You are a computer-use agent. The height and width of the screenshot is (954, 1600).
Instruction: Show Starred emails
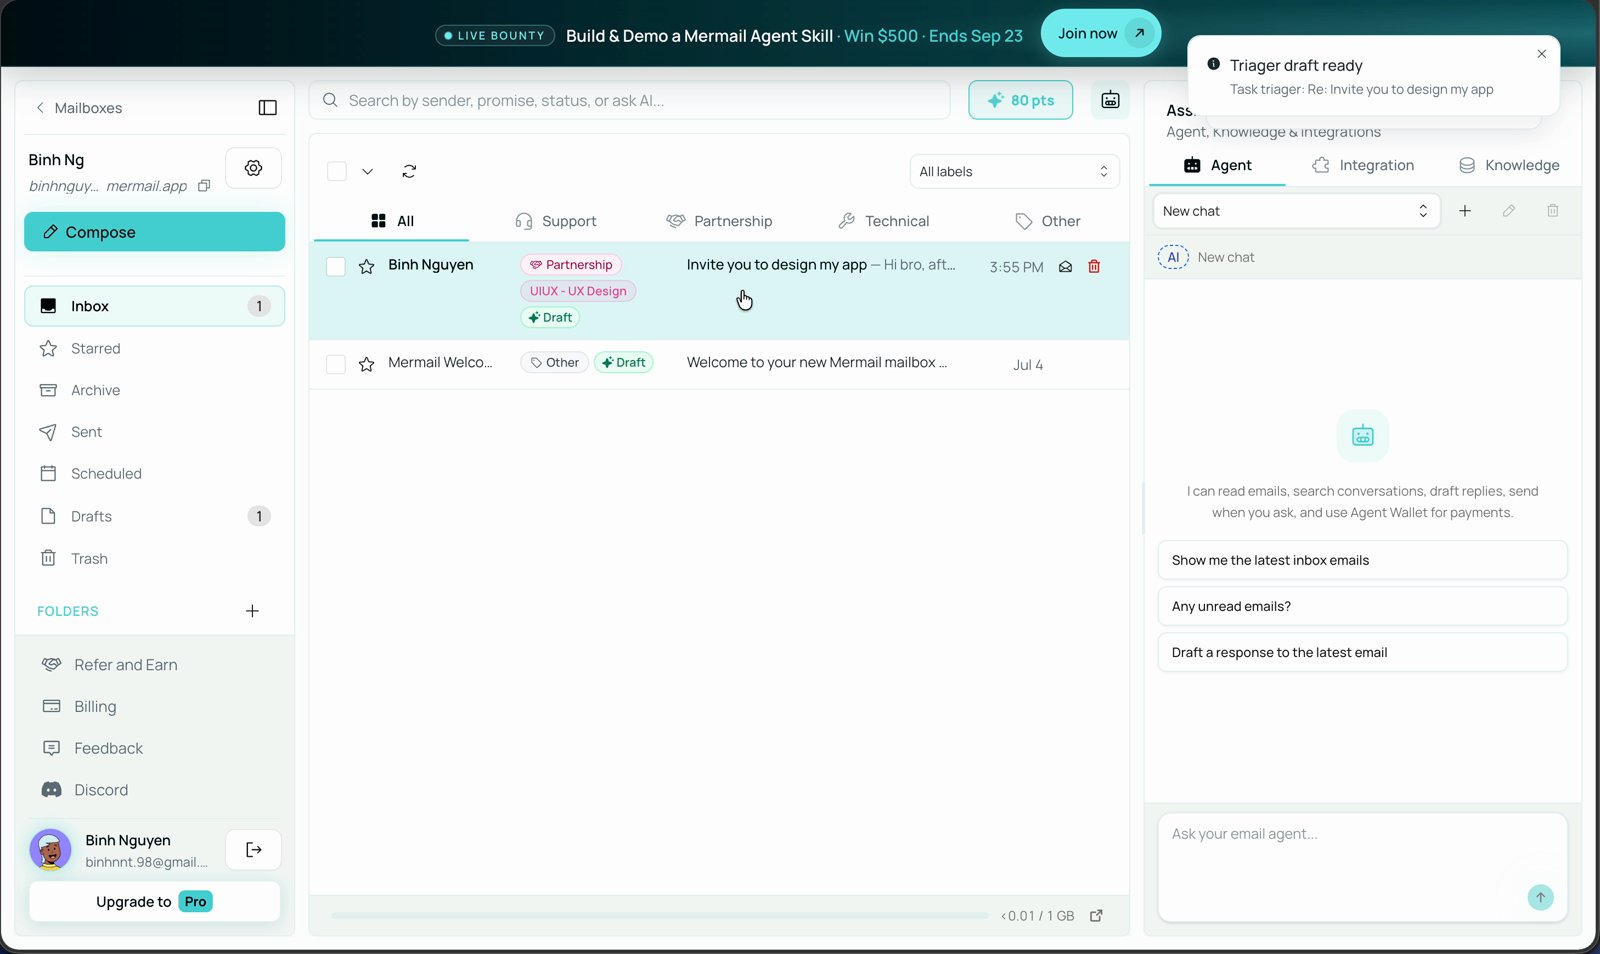[155, 348]
